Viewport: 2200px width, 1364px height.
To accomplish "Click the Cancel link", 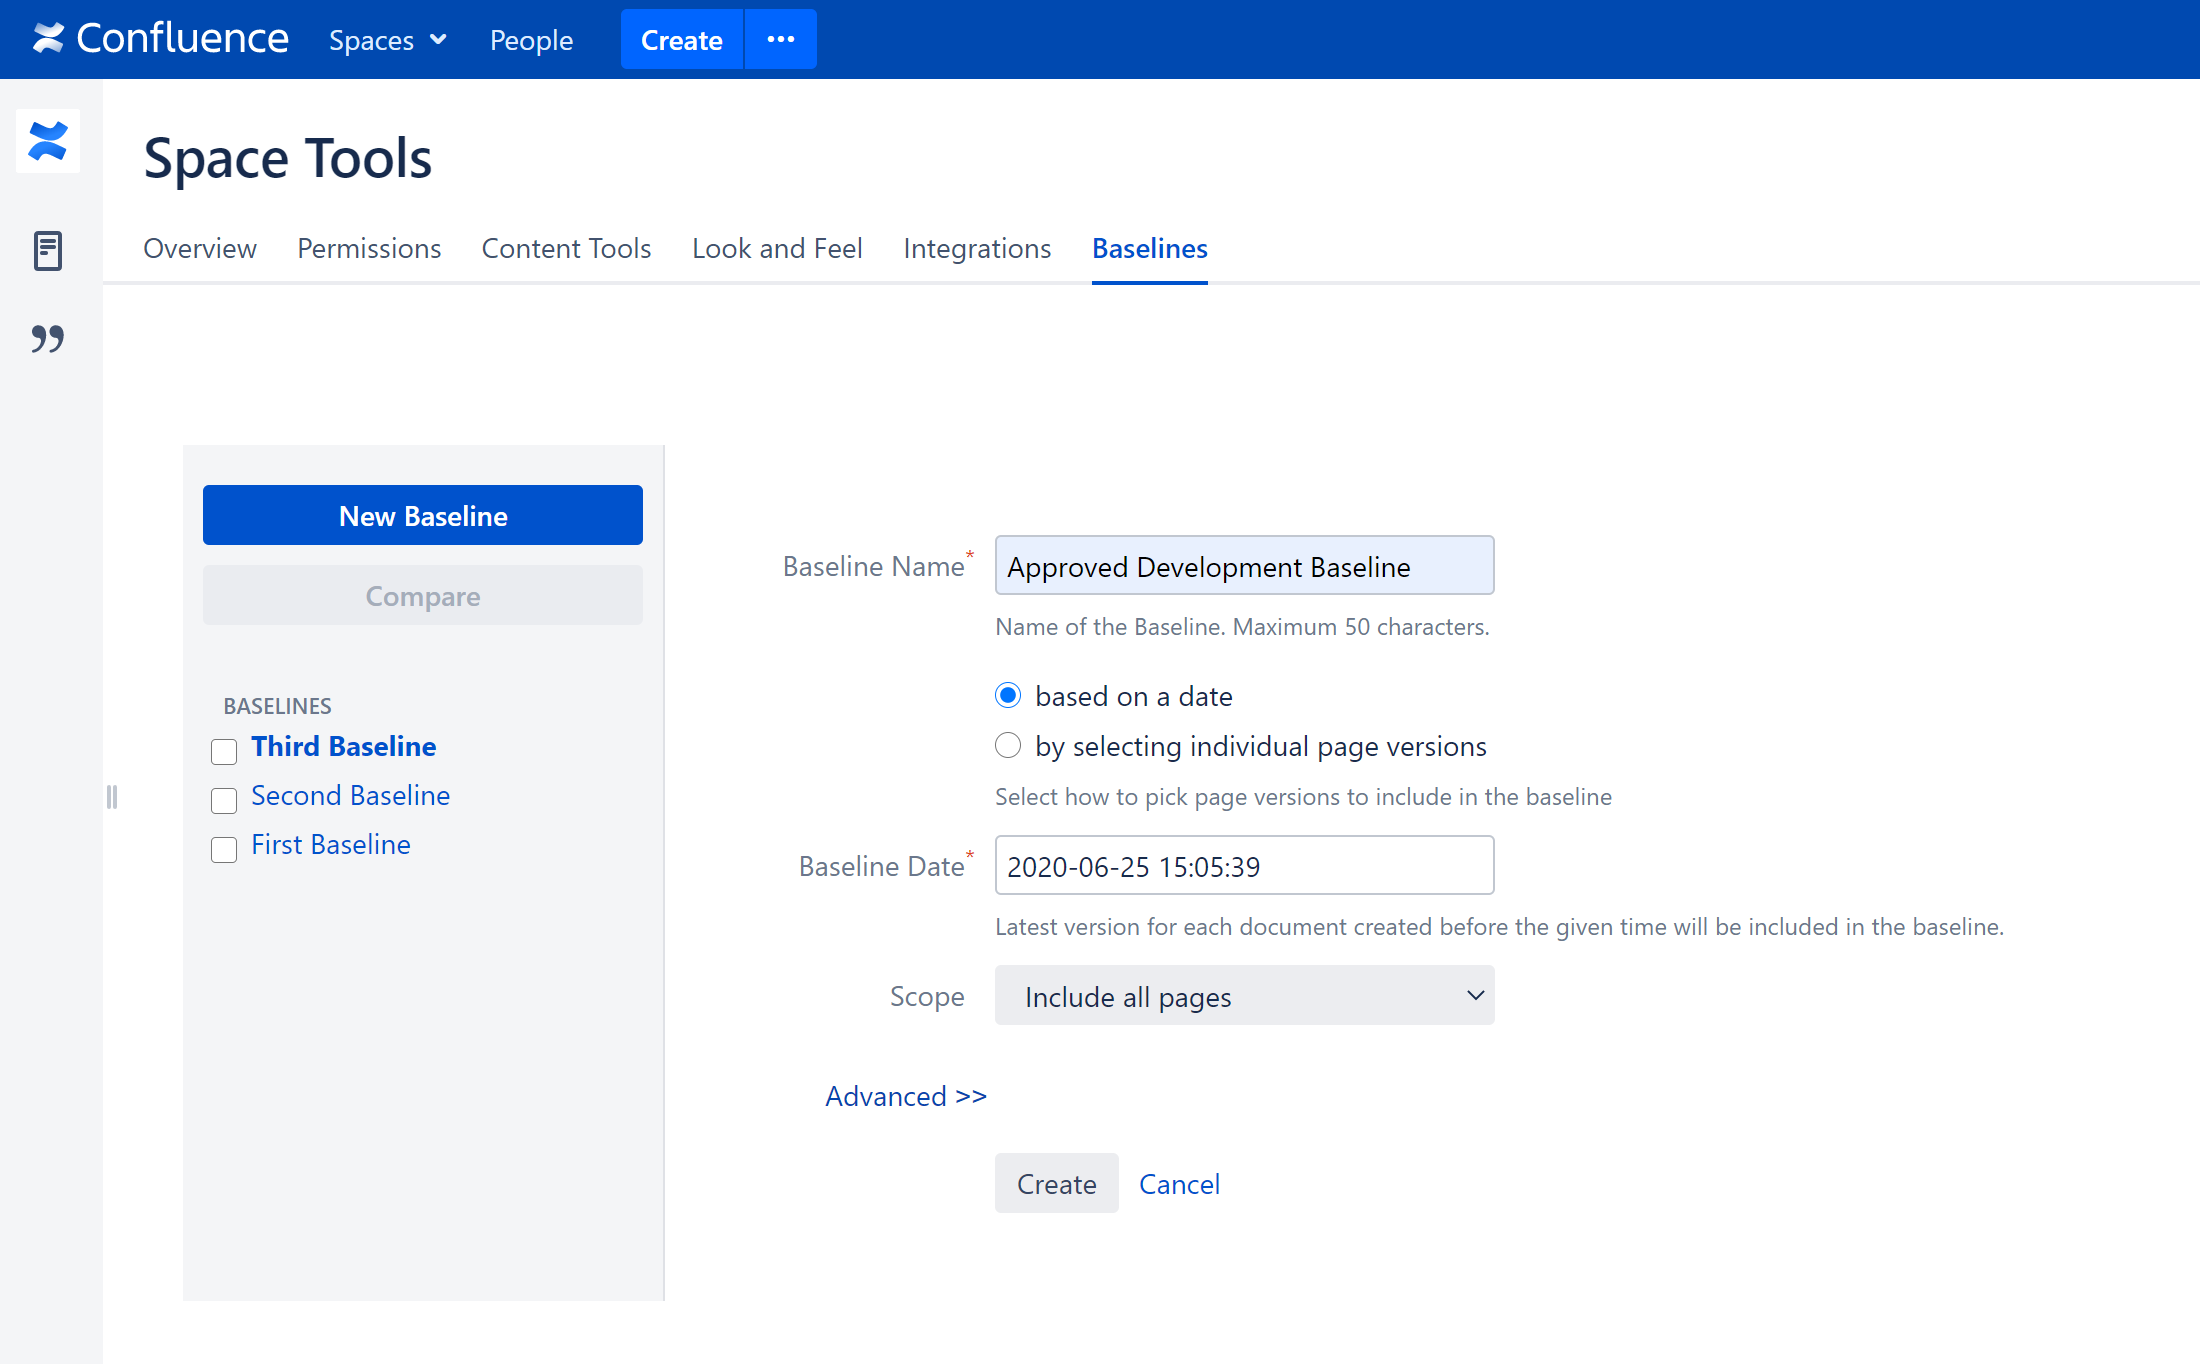I will (x=1179, y=1184).
